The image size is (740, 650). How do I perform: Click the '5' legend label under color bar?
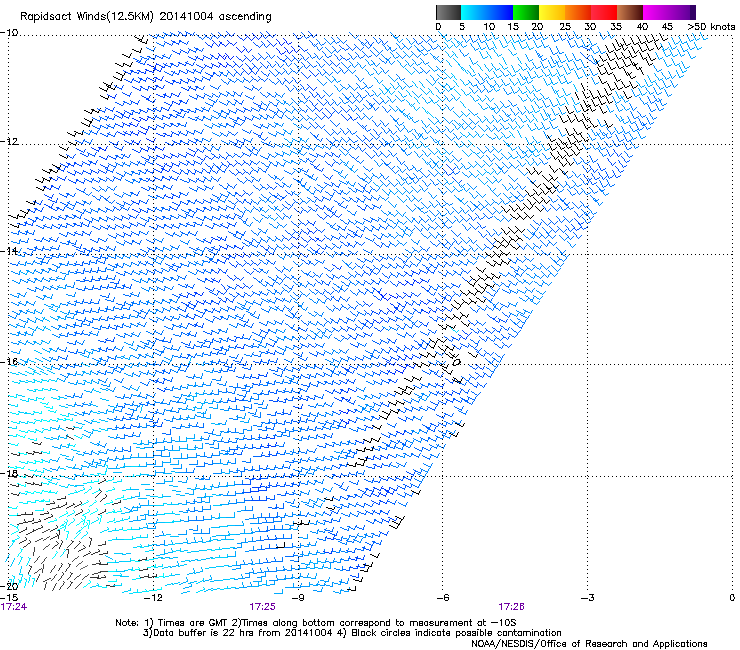pyautogui.click(x=462, y=26)
